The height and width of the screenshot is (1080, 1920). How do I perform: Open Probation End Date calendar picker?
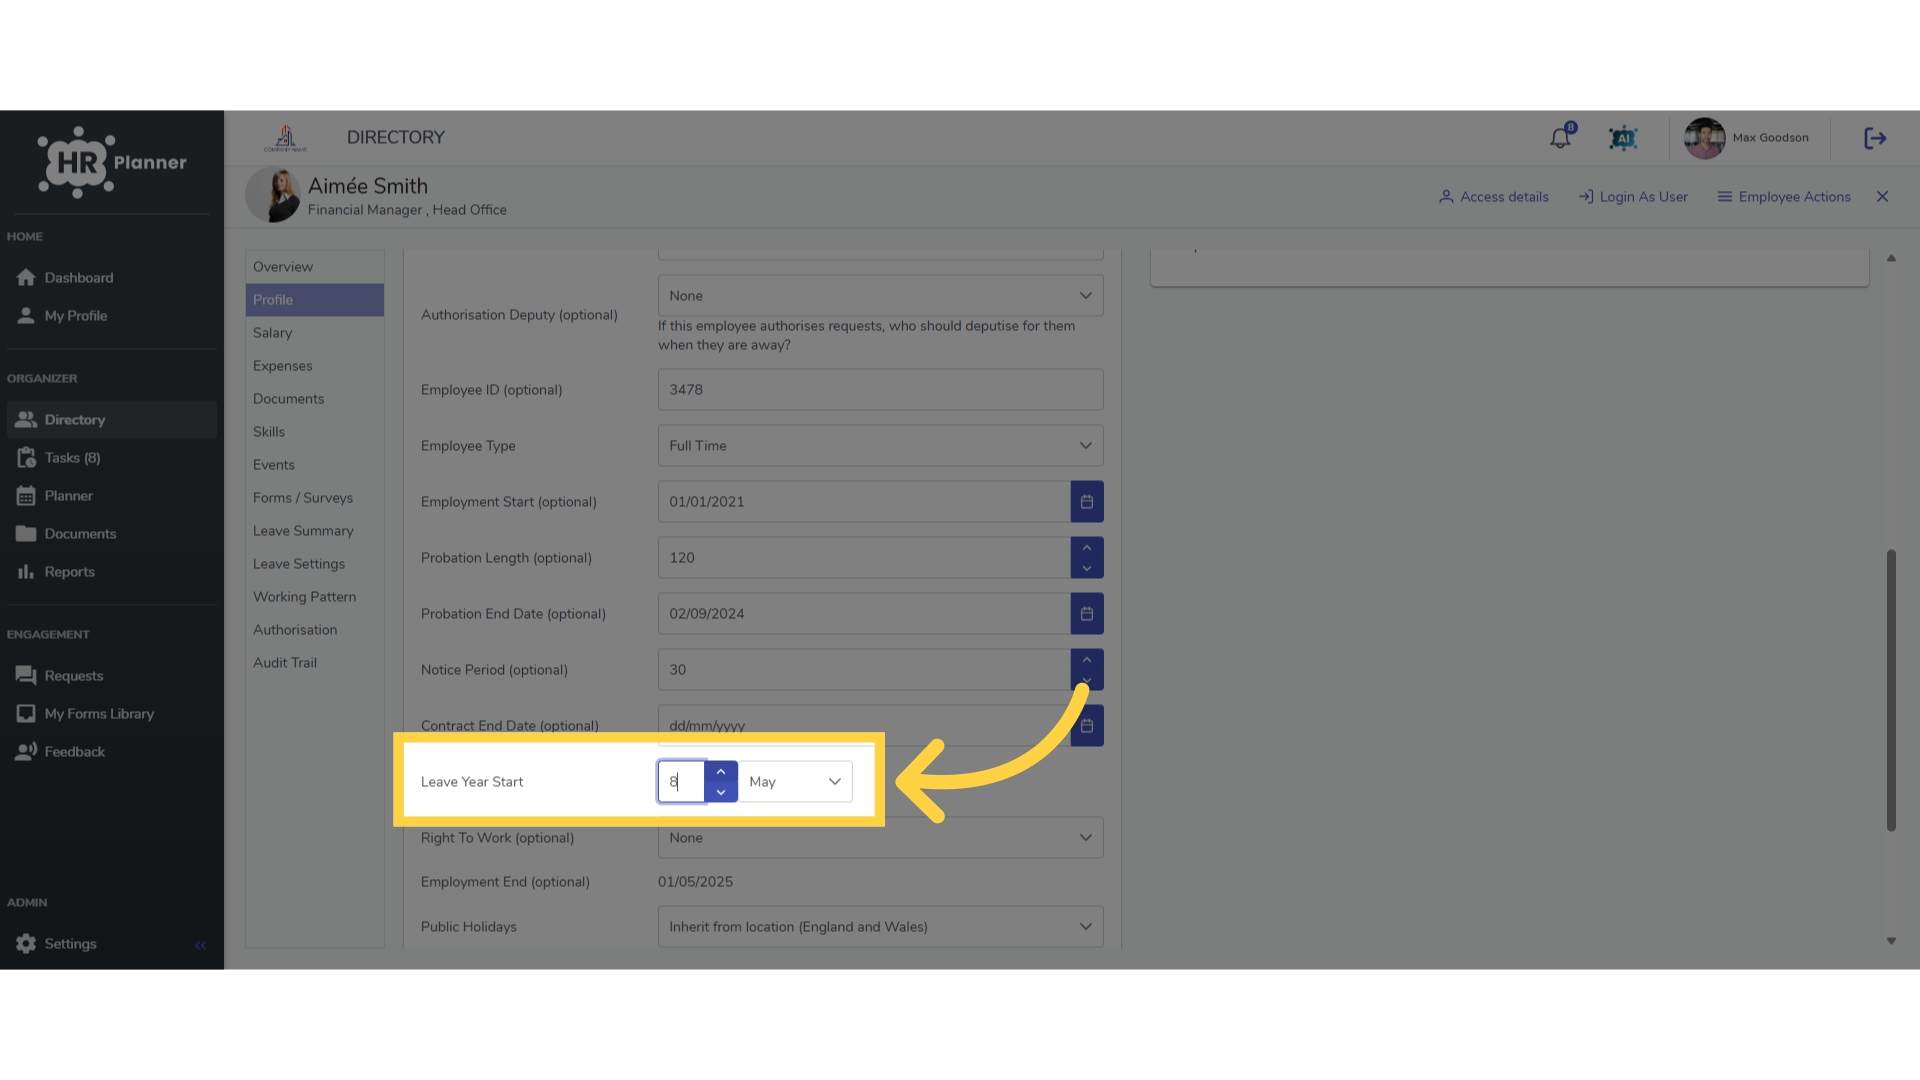pos(1087,614)
